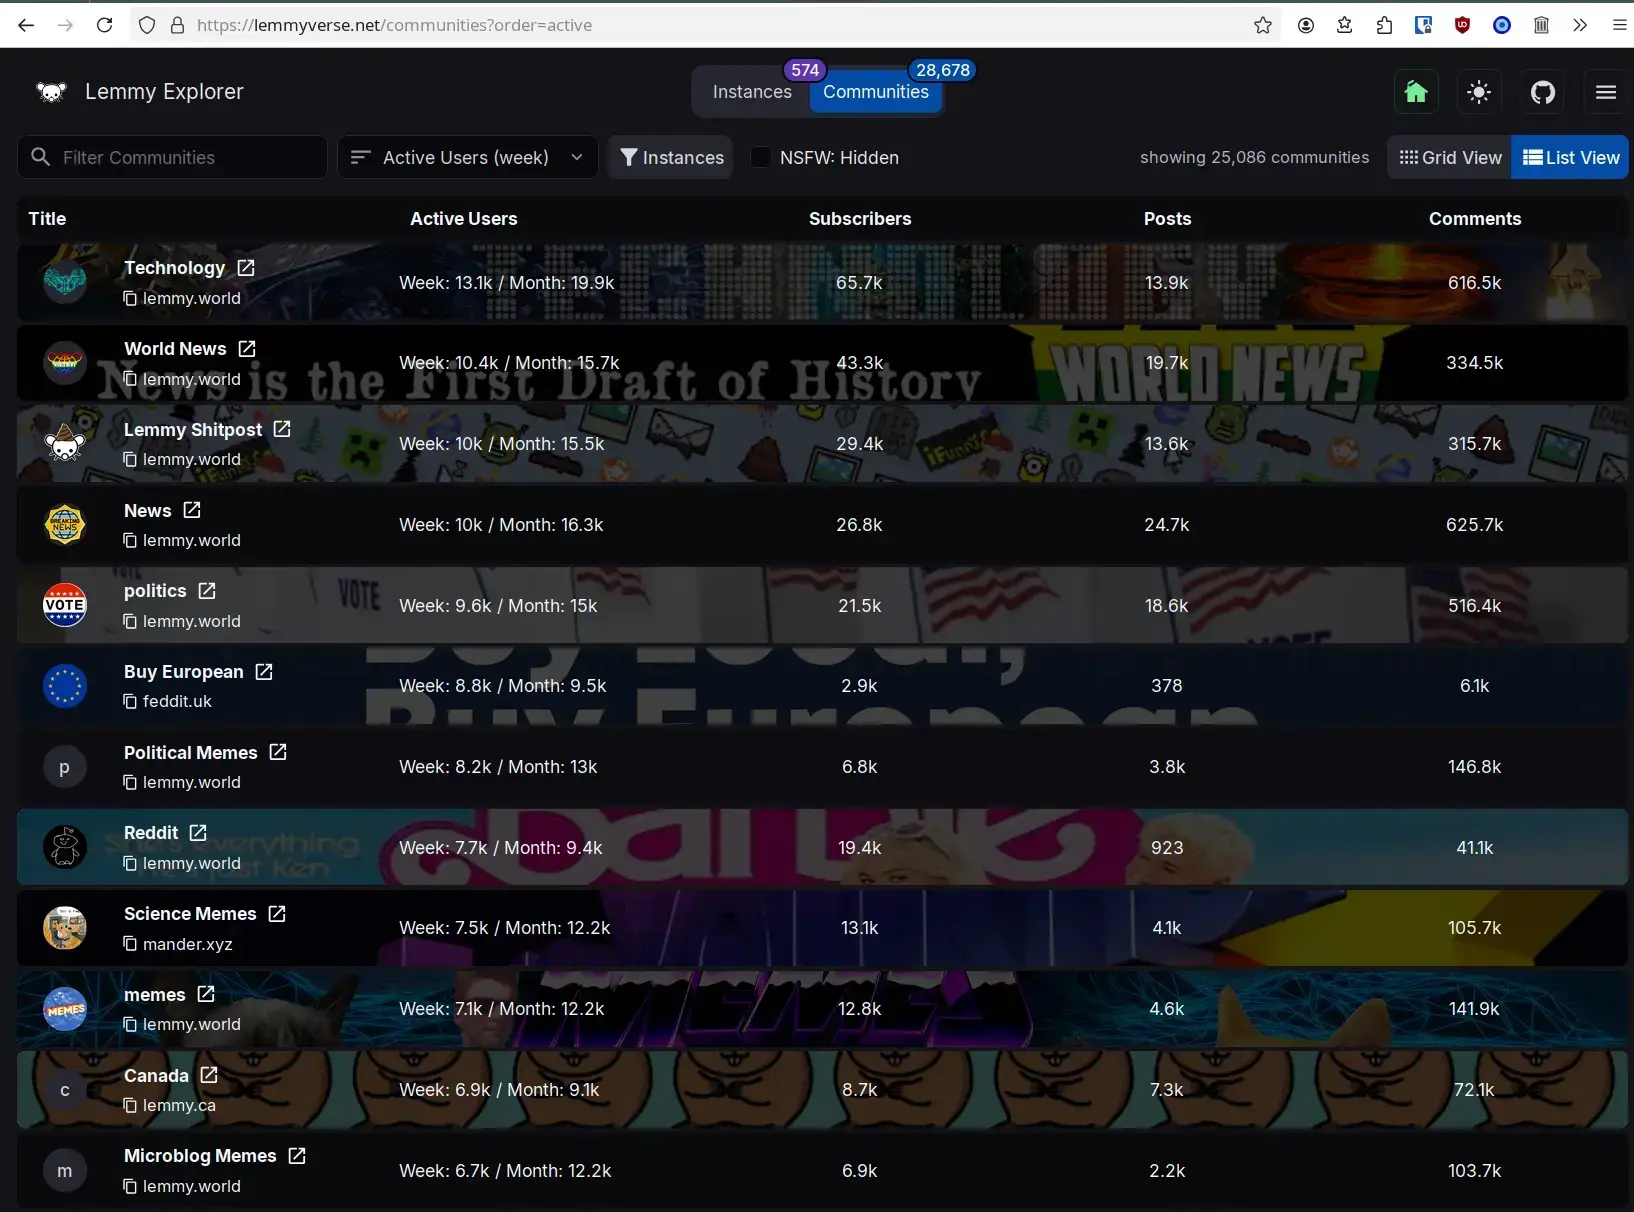
Task: Open the Lemmy Explorer hamburger menu
Action: click(1606, 92)
